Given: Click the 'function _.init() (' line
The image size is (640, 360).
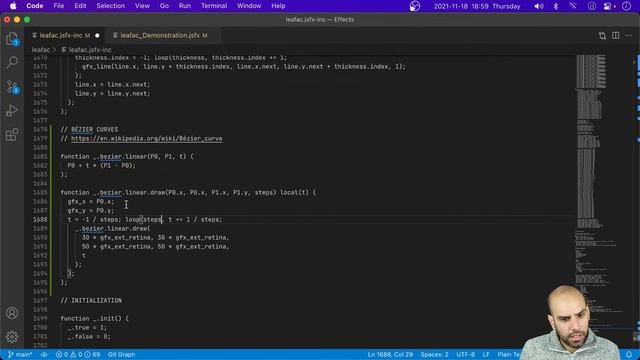Looking at the screenshot, I should tap(95, 318).
